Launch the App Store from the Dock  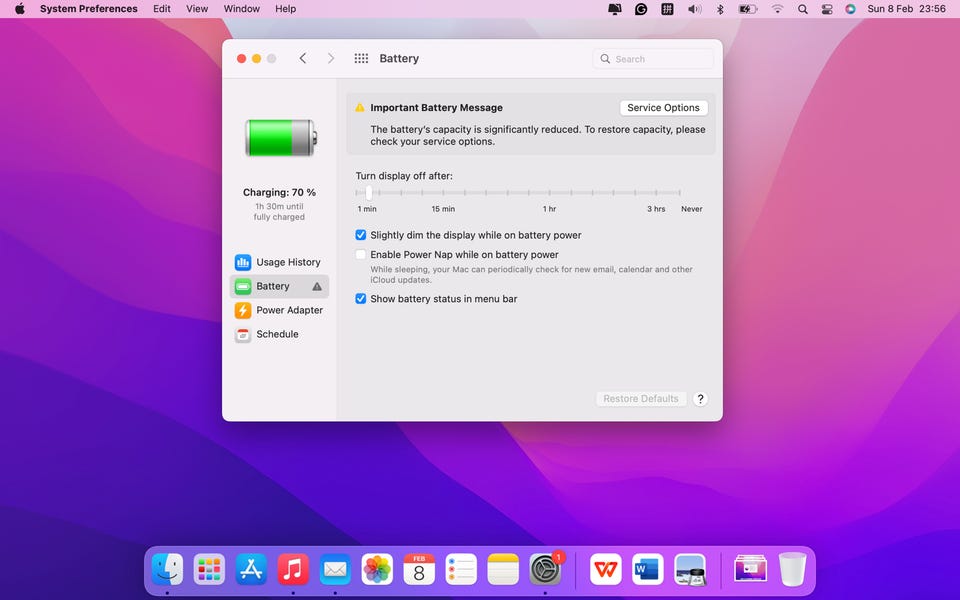(x=251, y=569)
